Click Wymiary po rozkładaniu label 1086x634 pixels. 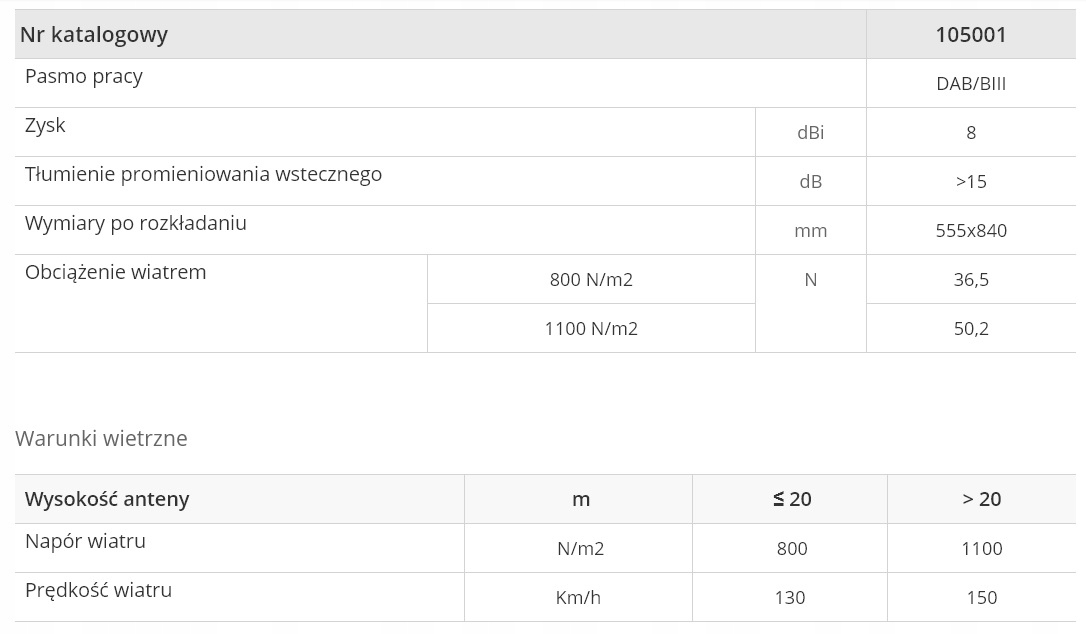(136, 224)
